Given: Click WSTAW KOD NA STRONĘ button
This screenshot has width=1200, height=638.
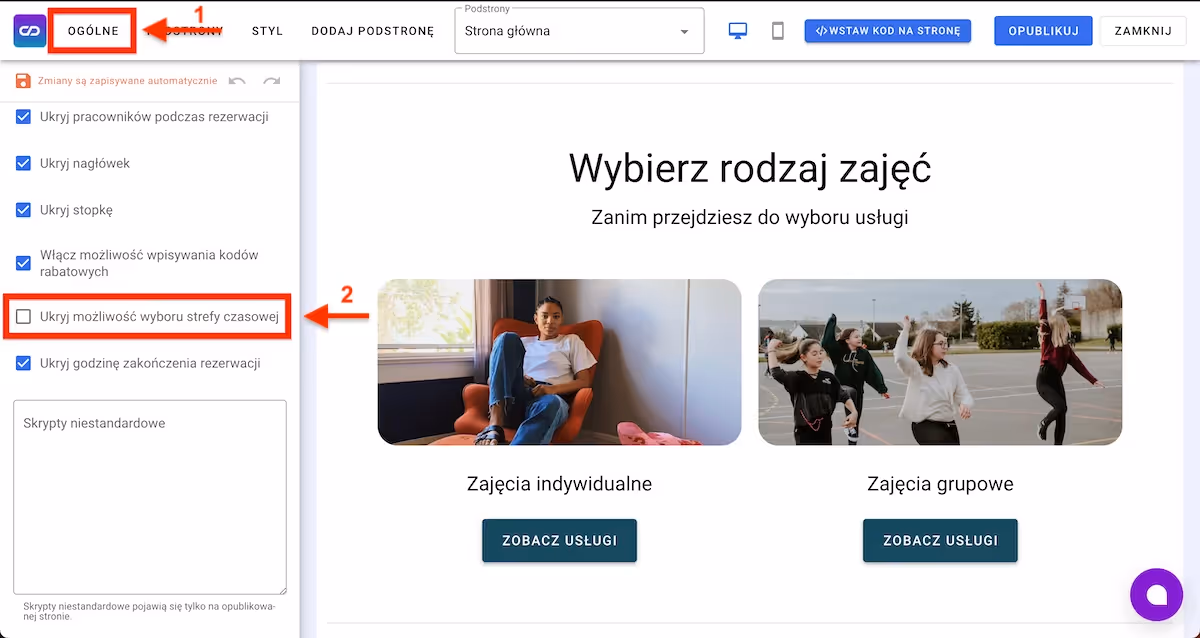Looking at the screenshot, I should pyautogui.click(x=887, y=30).
